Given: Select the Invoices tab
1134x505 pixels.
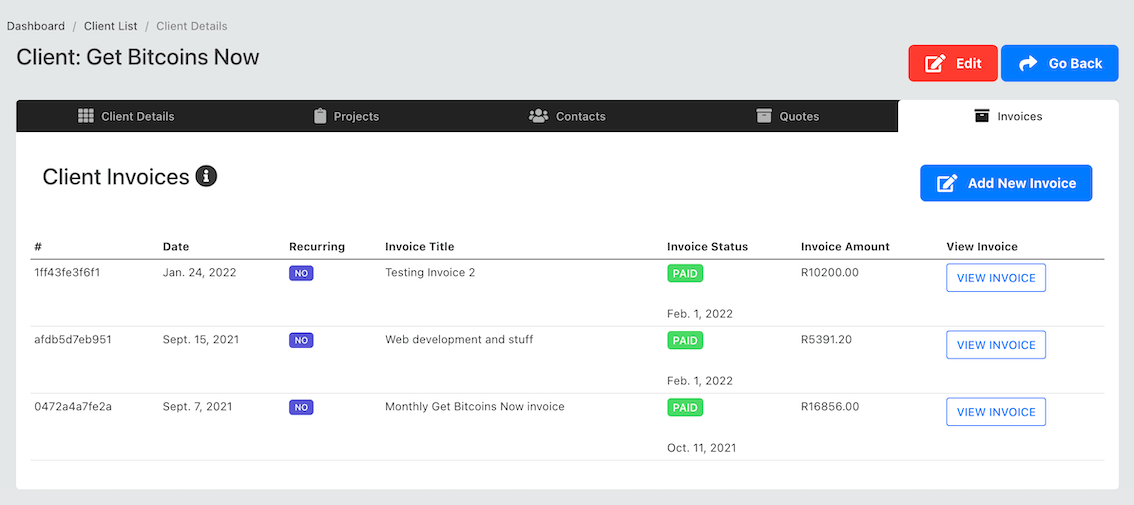Looking at the screenshot, I should click(1008, 116).
